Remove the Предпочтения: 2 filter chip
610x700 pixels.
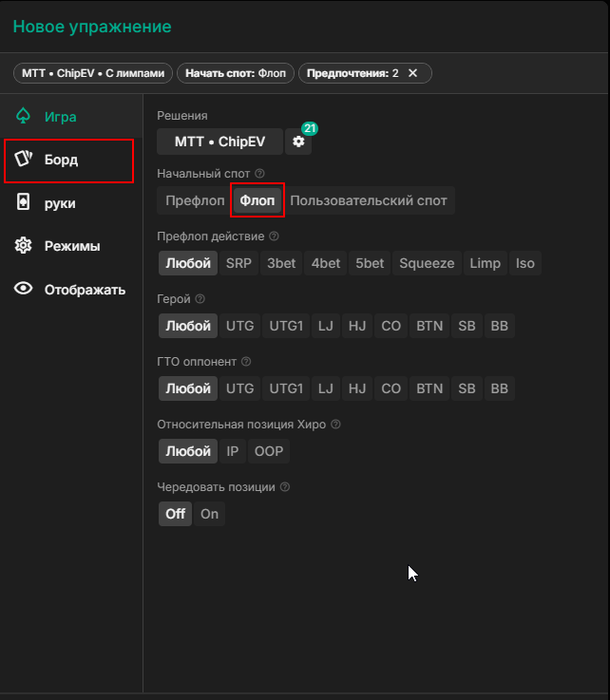[x=413, y=73]
